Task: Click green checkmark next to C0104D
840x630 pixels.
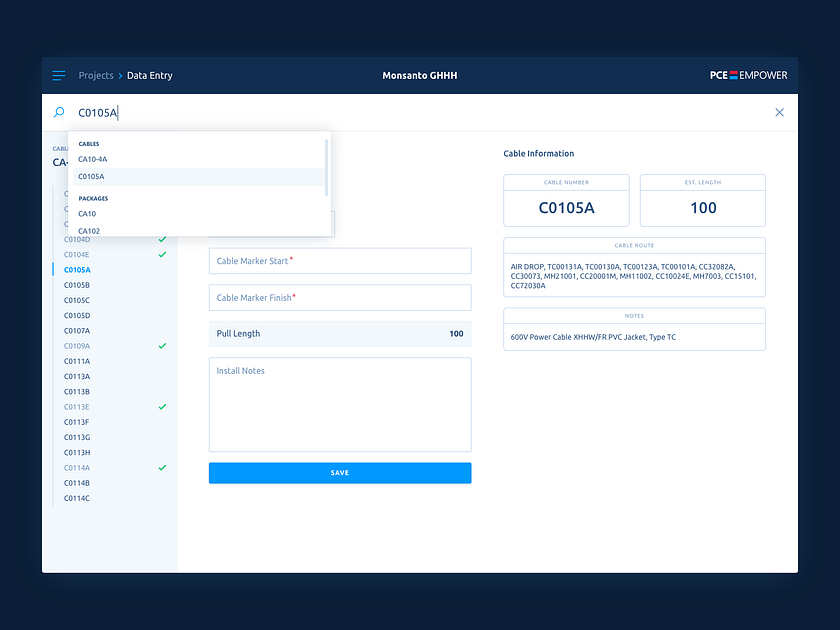Action: coord(162,239)
